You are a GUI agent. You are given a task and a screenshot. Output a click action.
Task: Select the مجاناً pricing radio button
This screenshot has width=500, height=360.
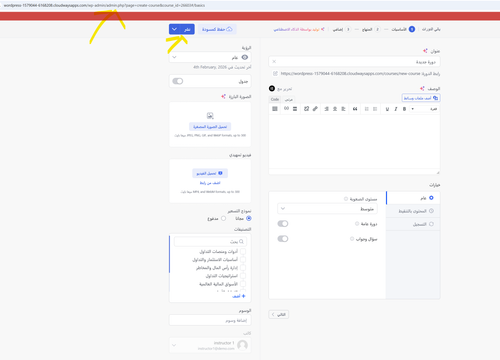tap(249, 219)
